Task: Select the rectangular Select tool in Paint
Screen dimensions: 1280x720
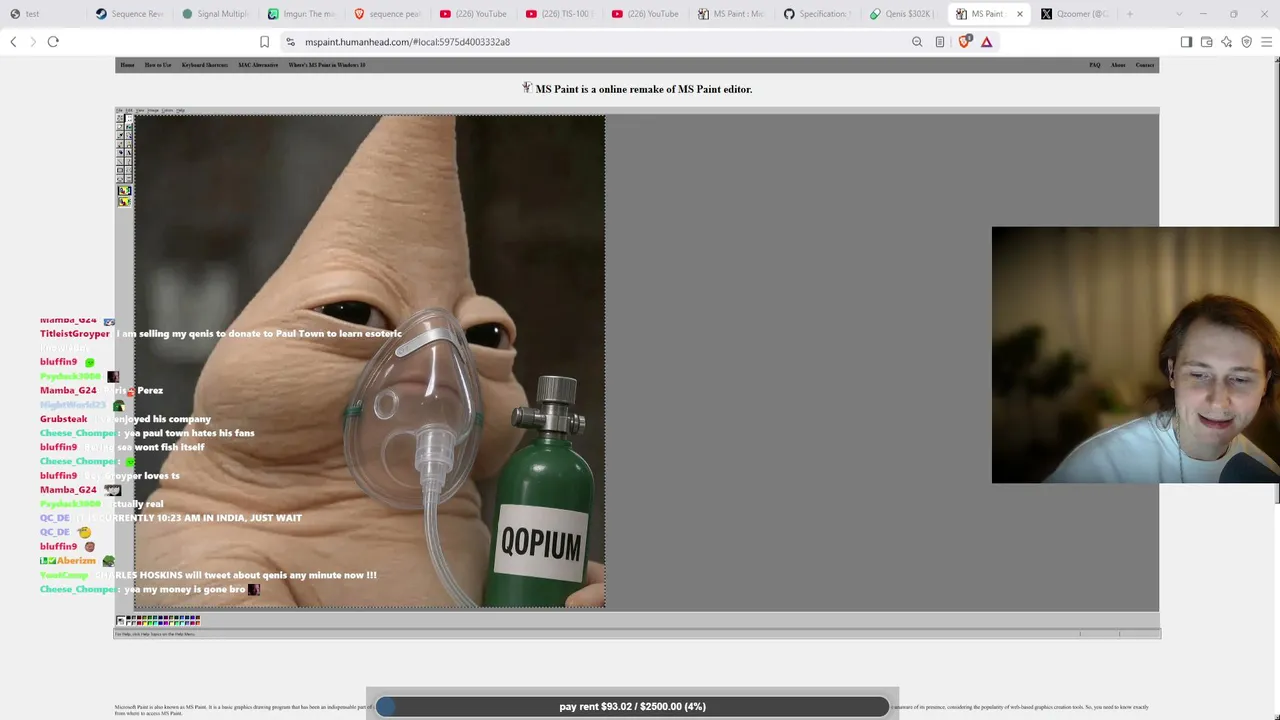Action: 129,118
